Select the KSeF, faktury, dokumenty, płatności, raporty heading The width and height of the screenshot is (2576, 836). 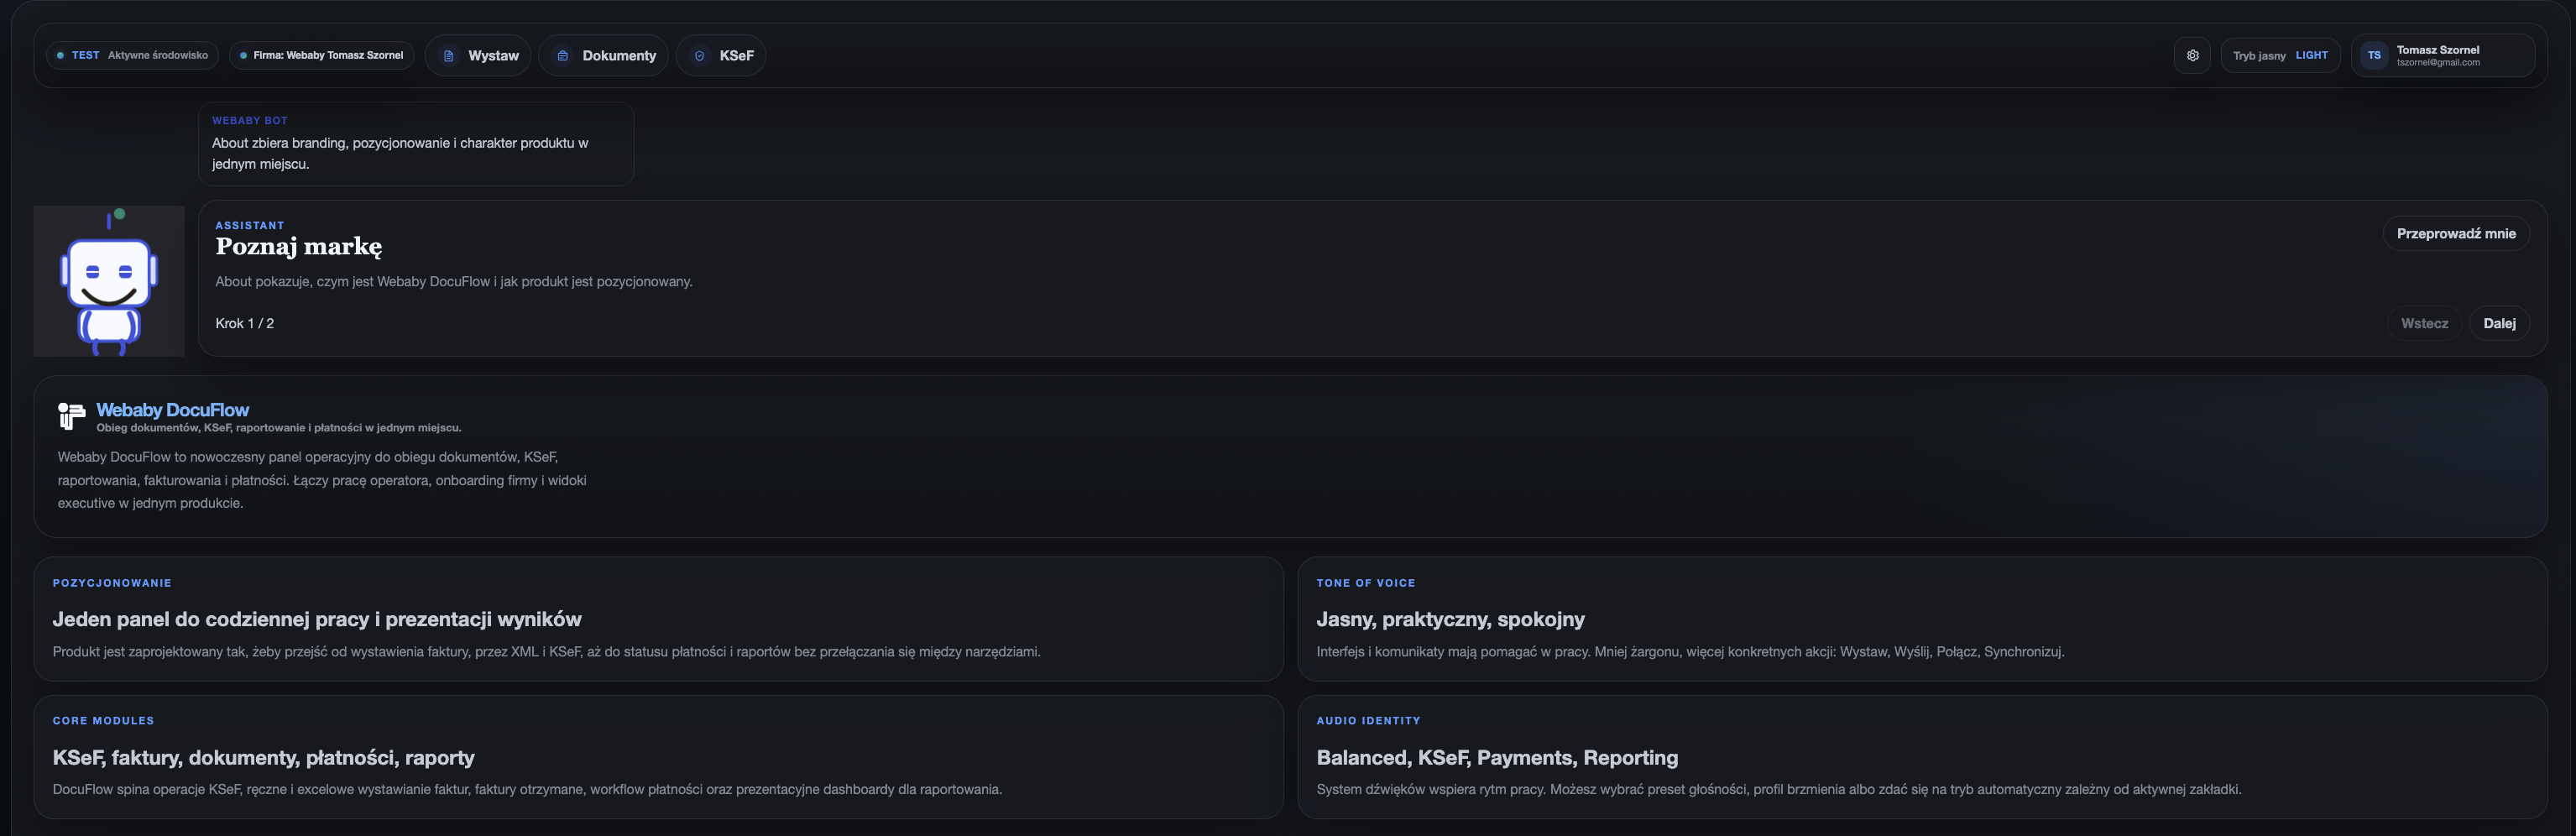coord(263,757)
